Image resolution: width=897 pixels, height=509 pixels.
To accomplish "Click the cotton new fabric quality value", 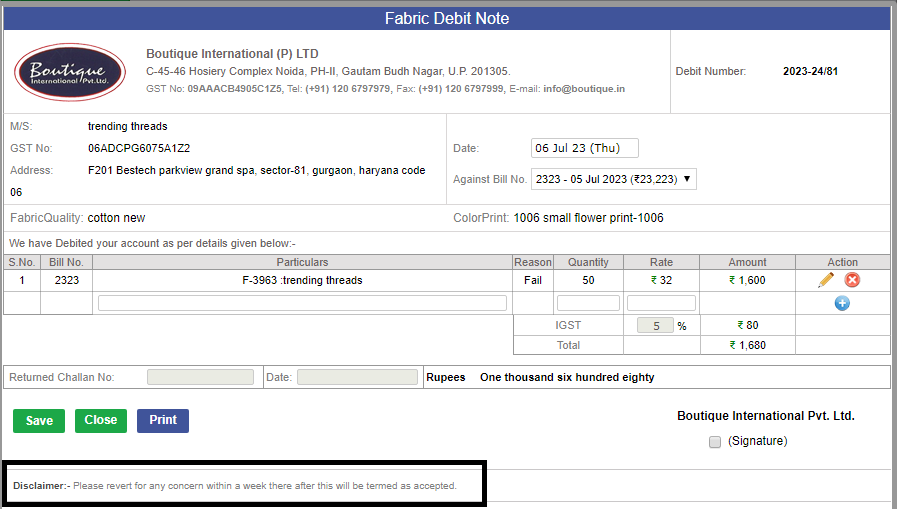I will tap(116, 218).
